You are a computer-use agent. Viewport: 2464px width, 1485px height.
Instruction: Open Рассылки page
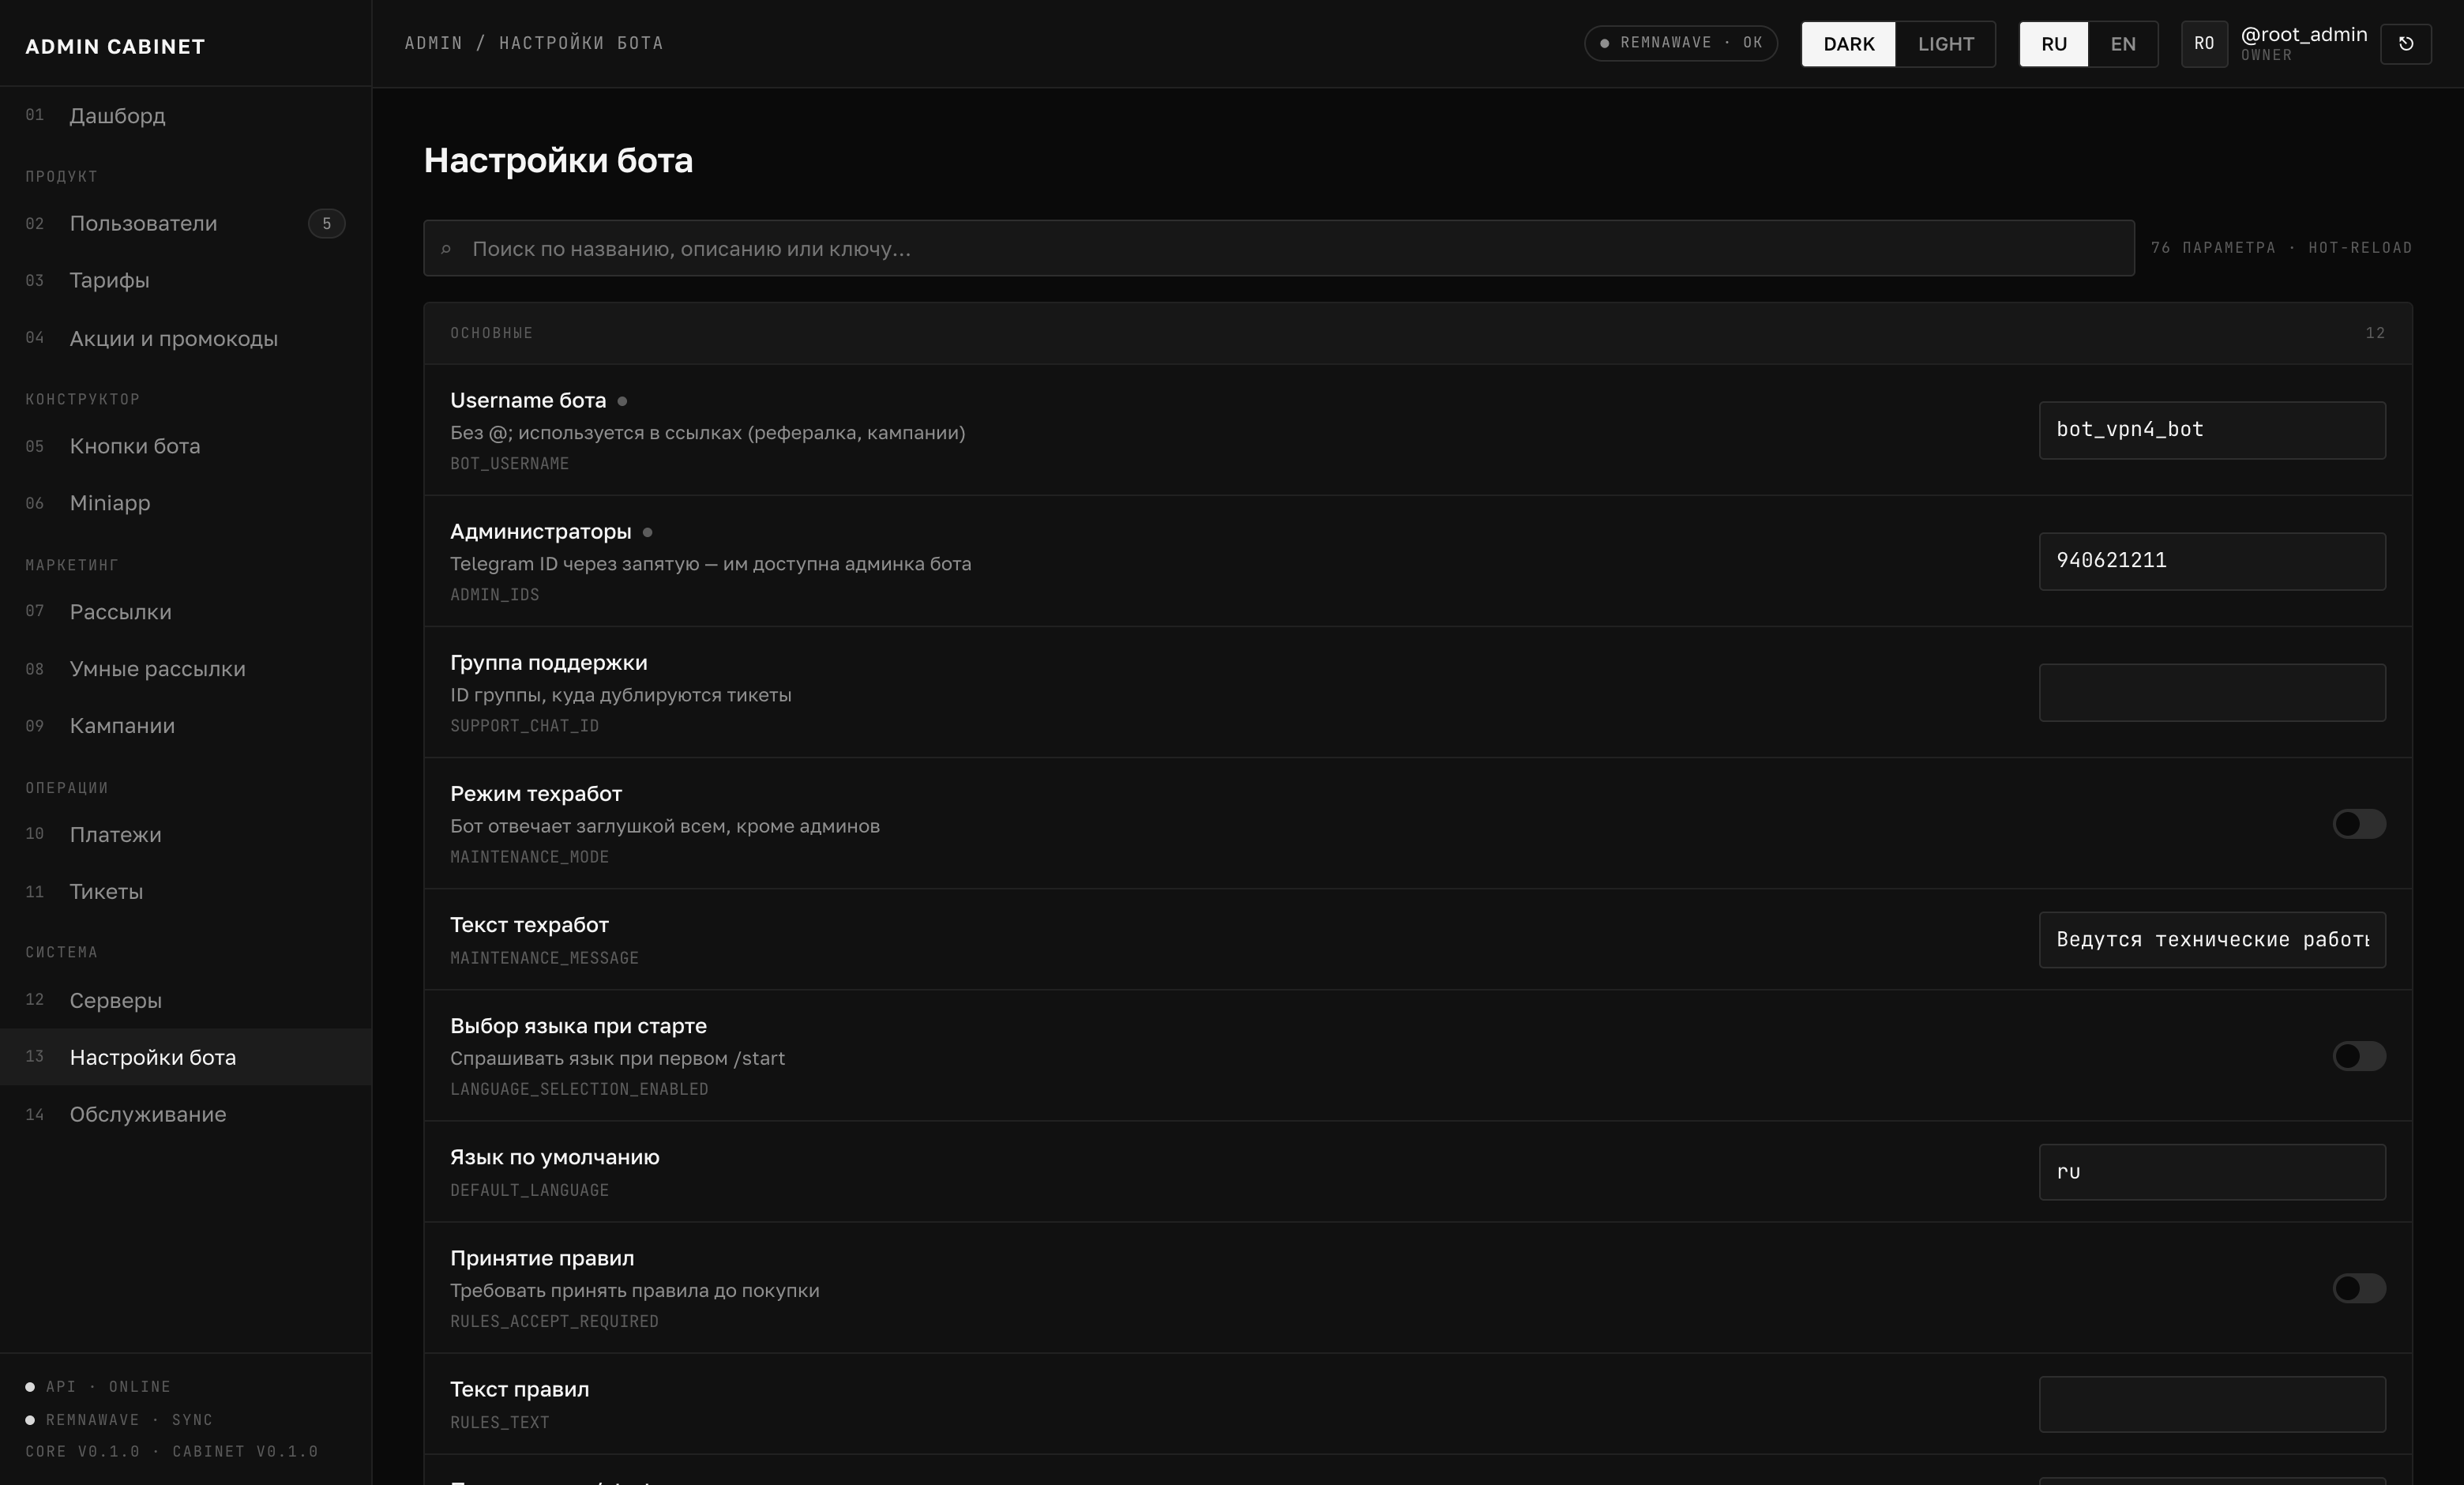click(185, 612)
